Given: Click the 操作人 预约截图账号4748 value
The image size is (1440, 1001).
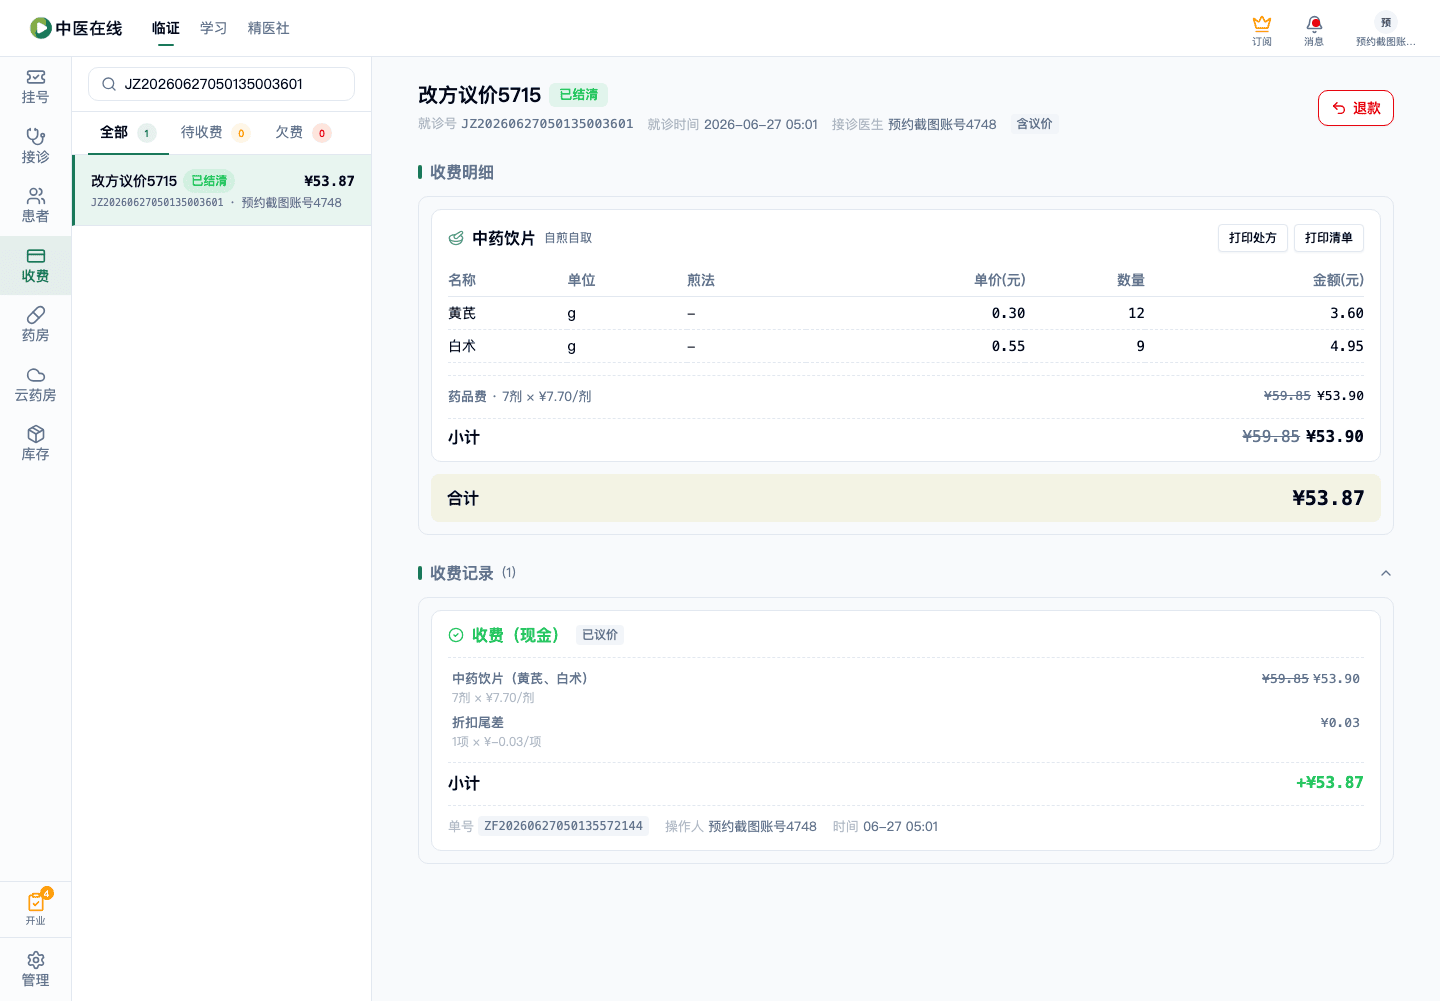Looking at the screenshot, I should tap(763, 826).
